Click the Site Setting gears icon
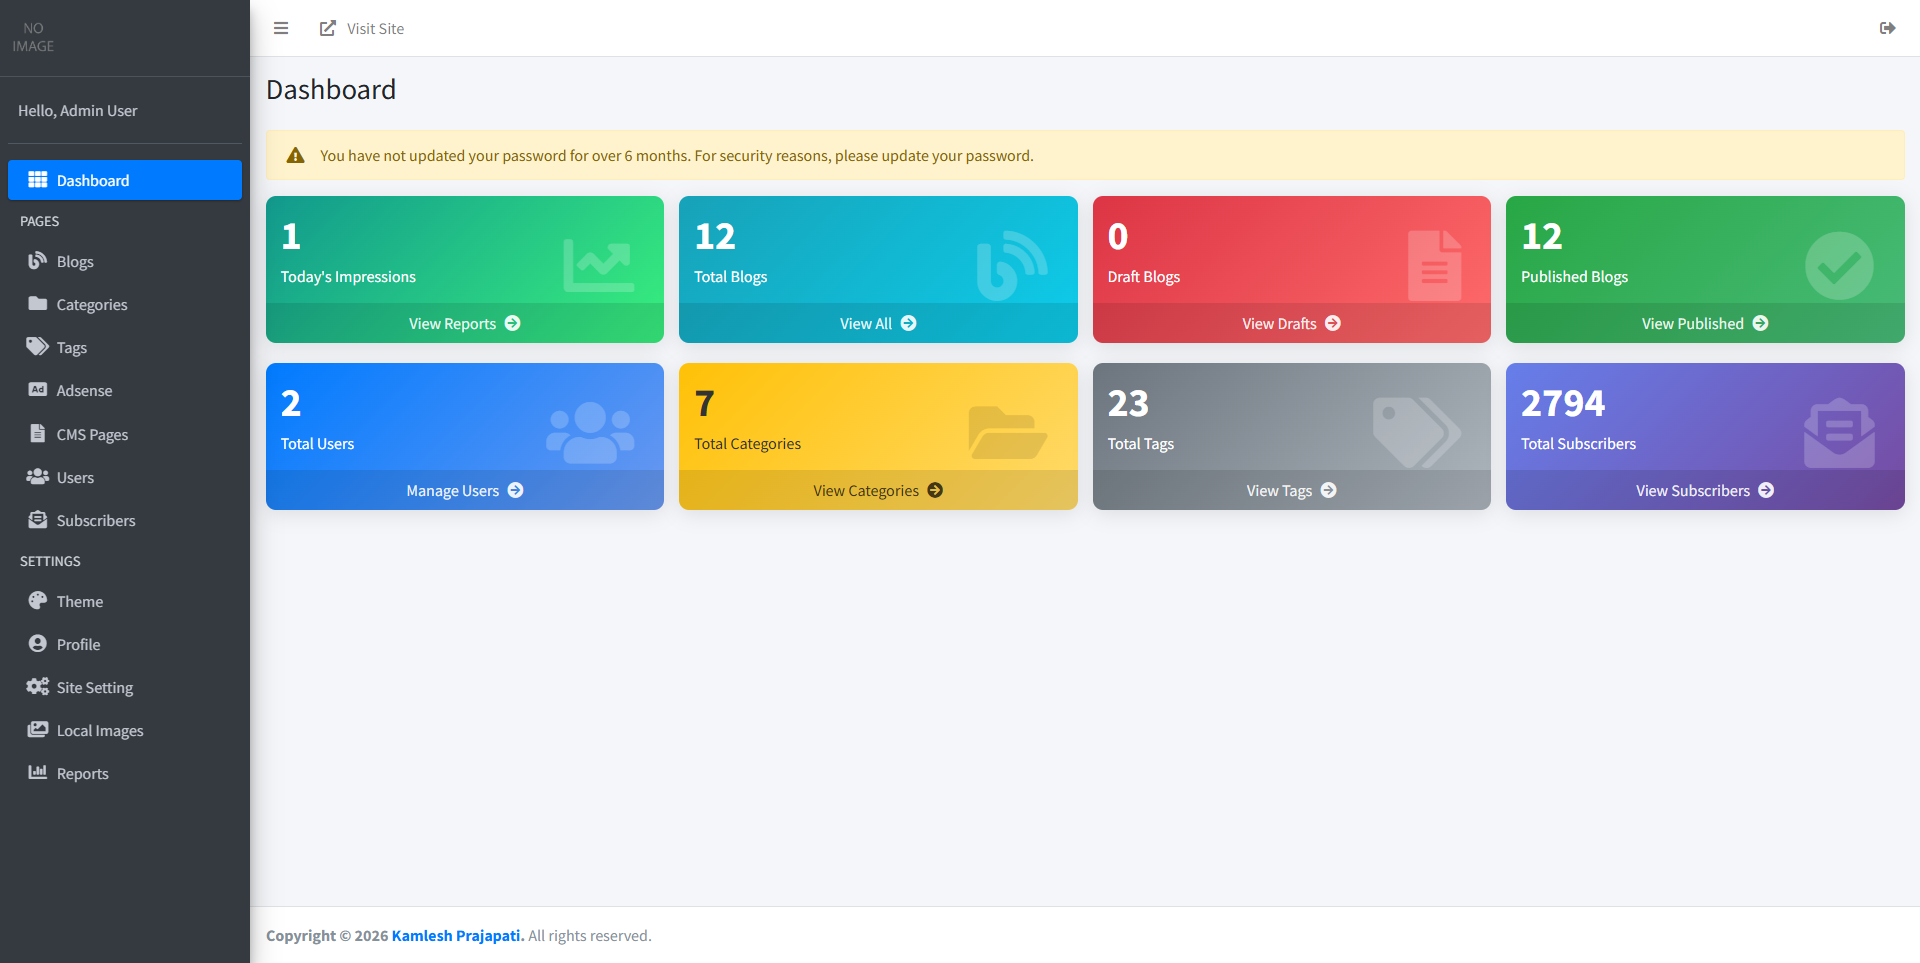Screen dimensions: 1920x963 point(38,687)
